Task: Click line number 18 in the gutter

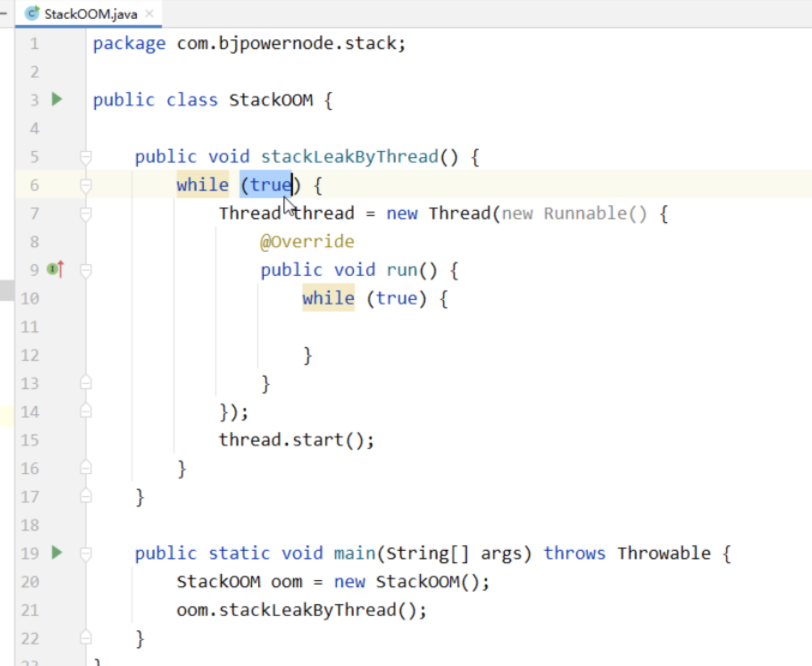Action: point(30,525)
